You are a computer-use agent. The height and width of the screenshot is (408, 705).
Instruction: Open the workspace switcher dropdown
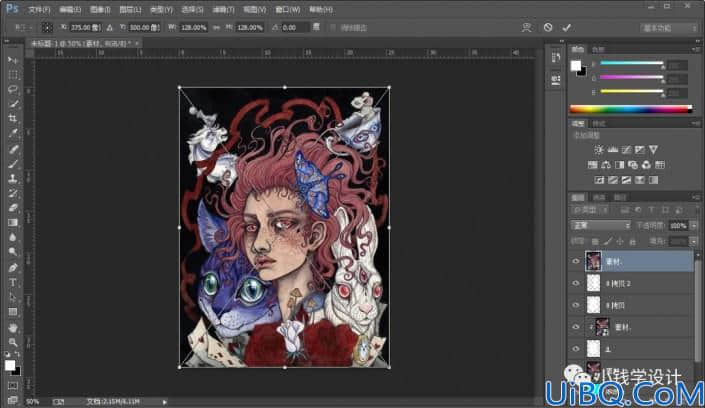[x=669, y=28]
